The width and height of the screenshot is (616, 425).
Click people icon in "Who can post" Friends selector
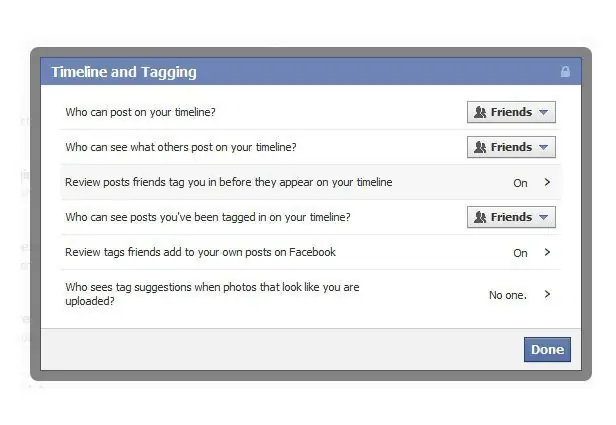(480, 113)
